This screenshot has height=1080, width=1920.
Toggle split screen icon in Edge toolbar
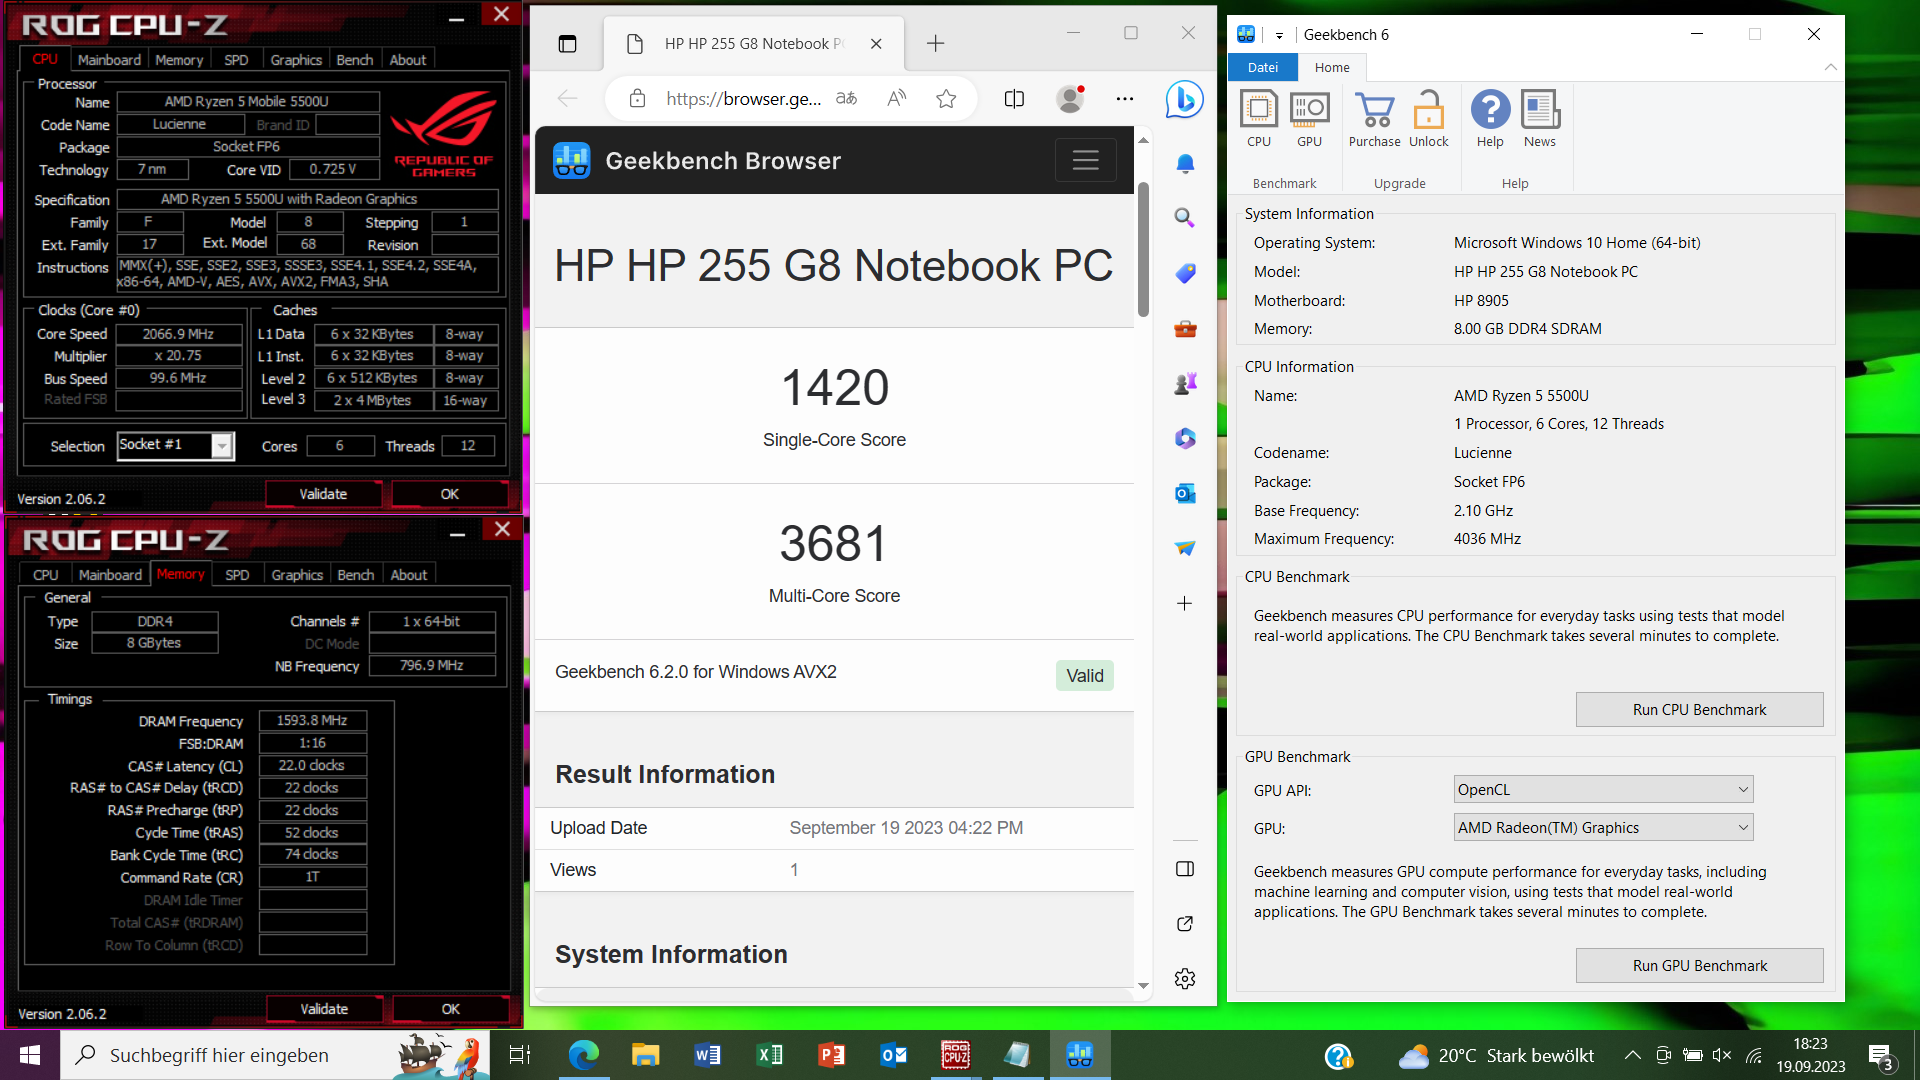tap(1014, 98)
